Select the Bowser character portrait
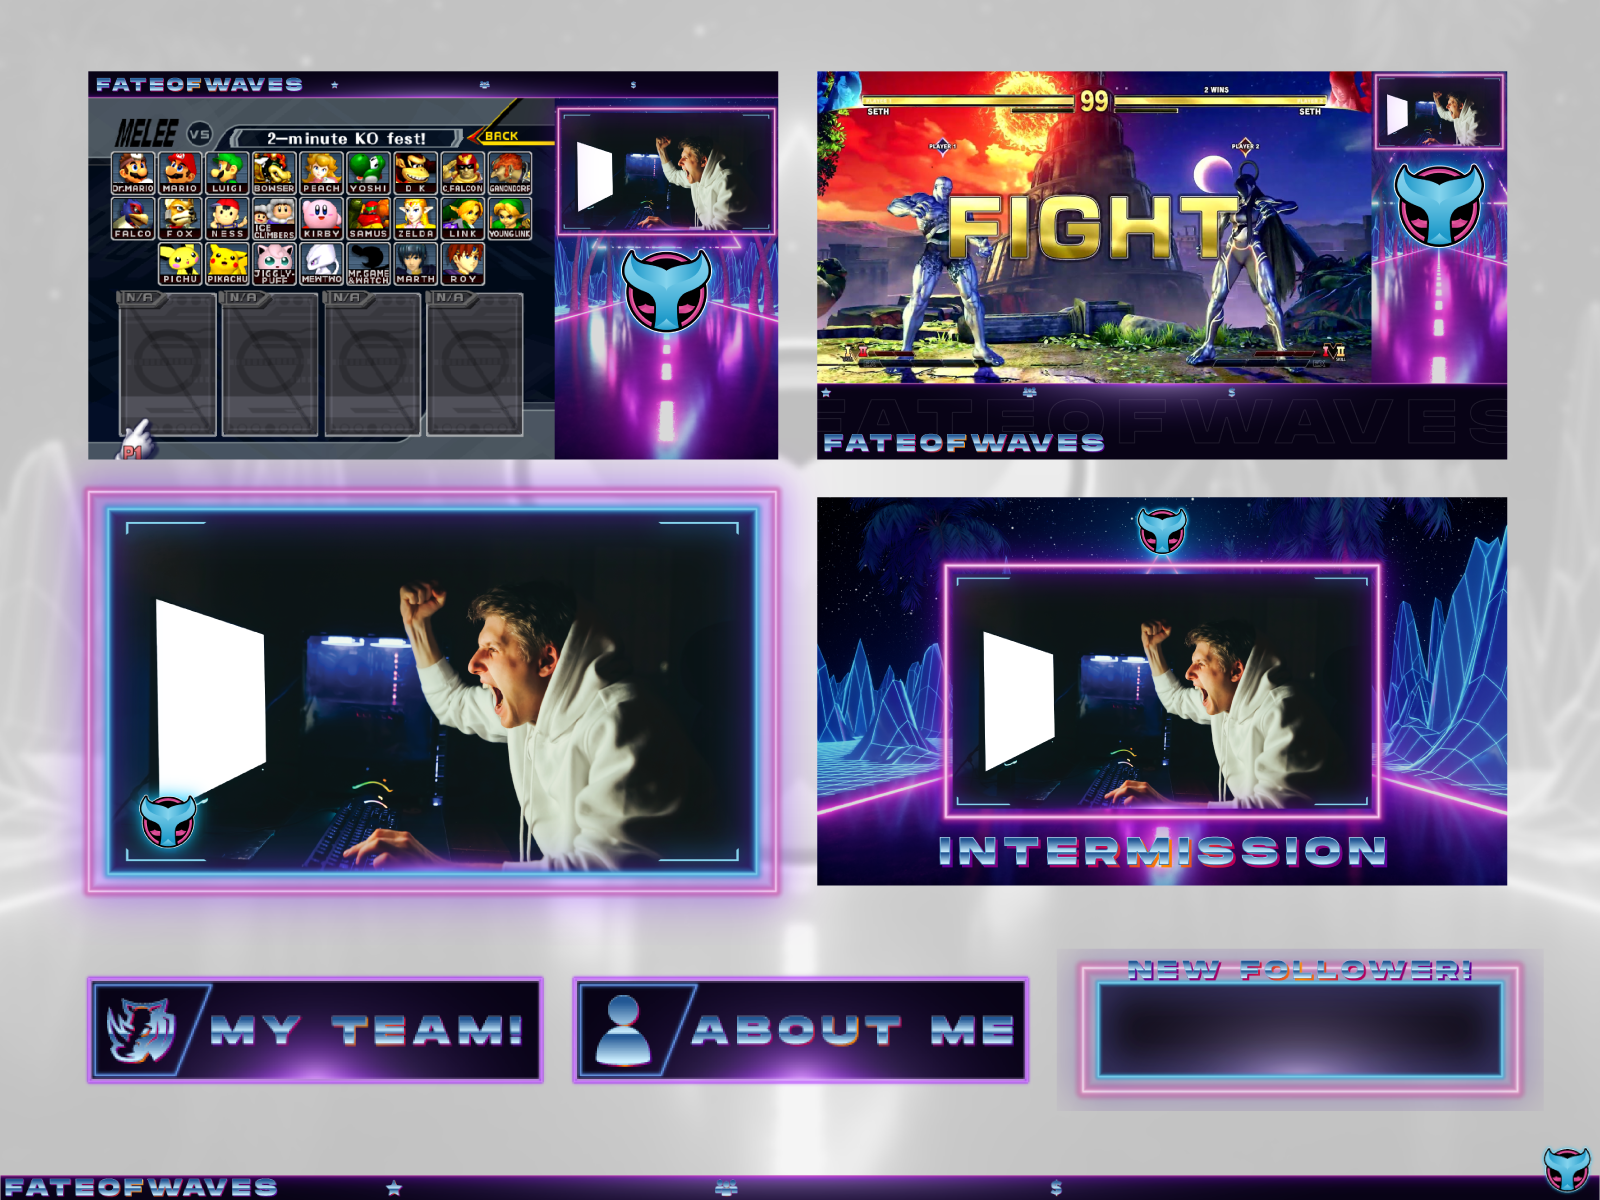The height and width of the screenshot is (1200, 1600). click(x=274, y=173)
